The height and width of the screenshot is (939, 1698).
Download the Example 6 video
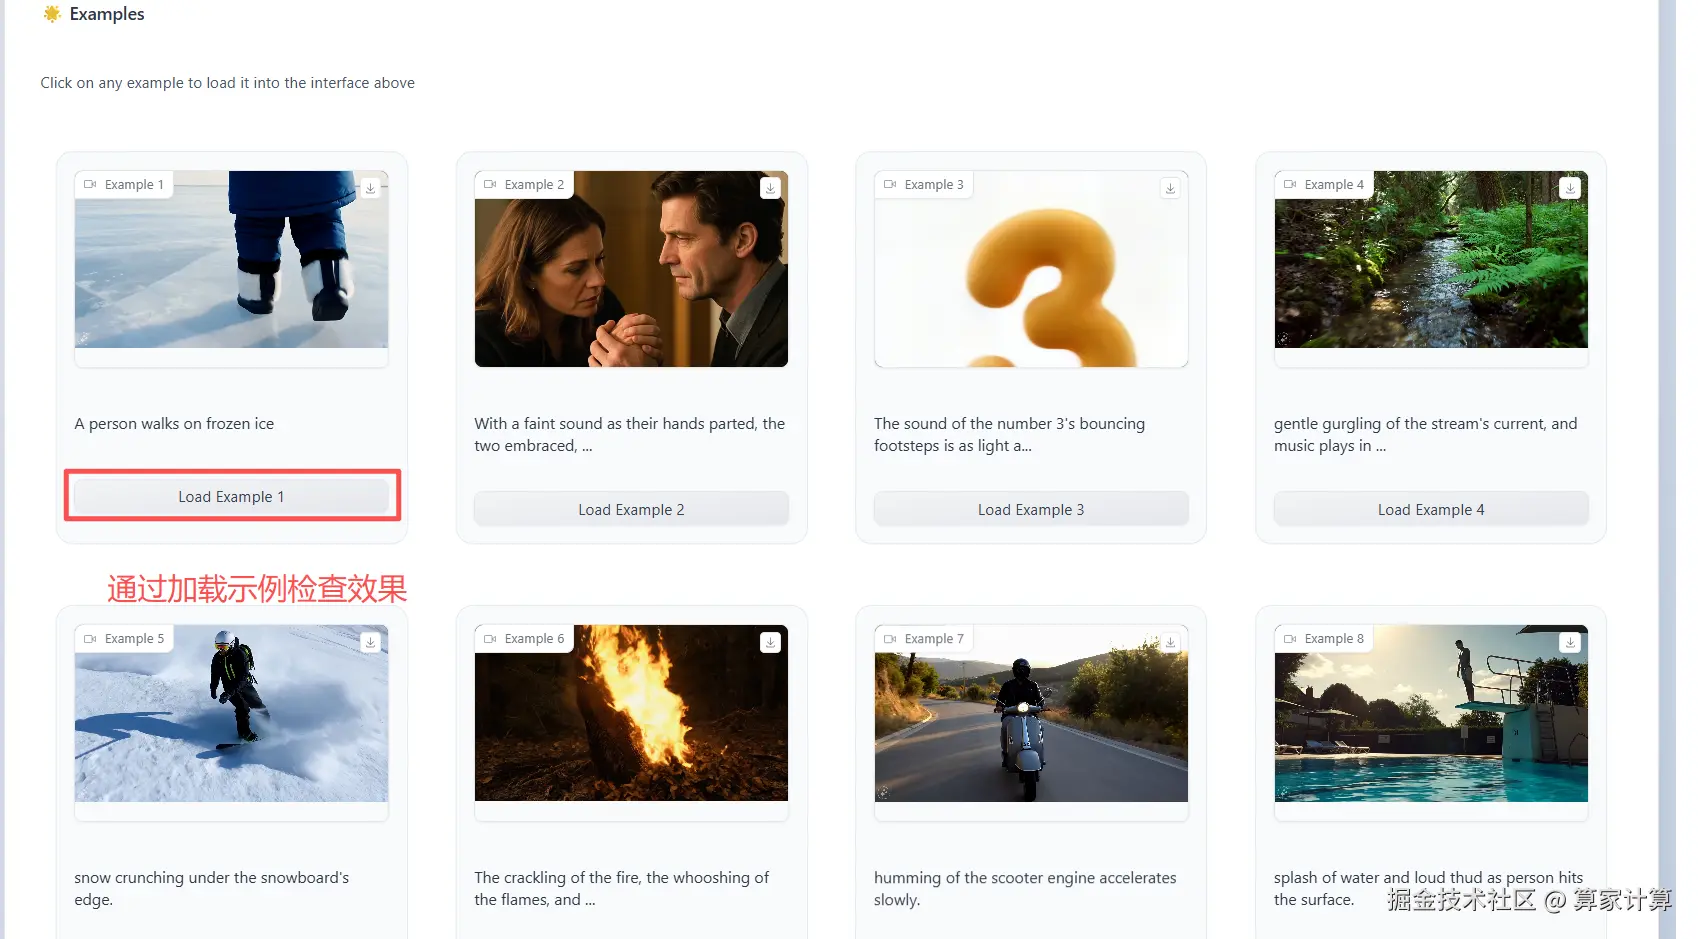click(770, 642)
